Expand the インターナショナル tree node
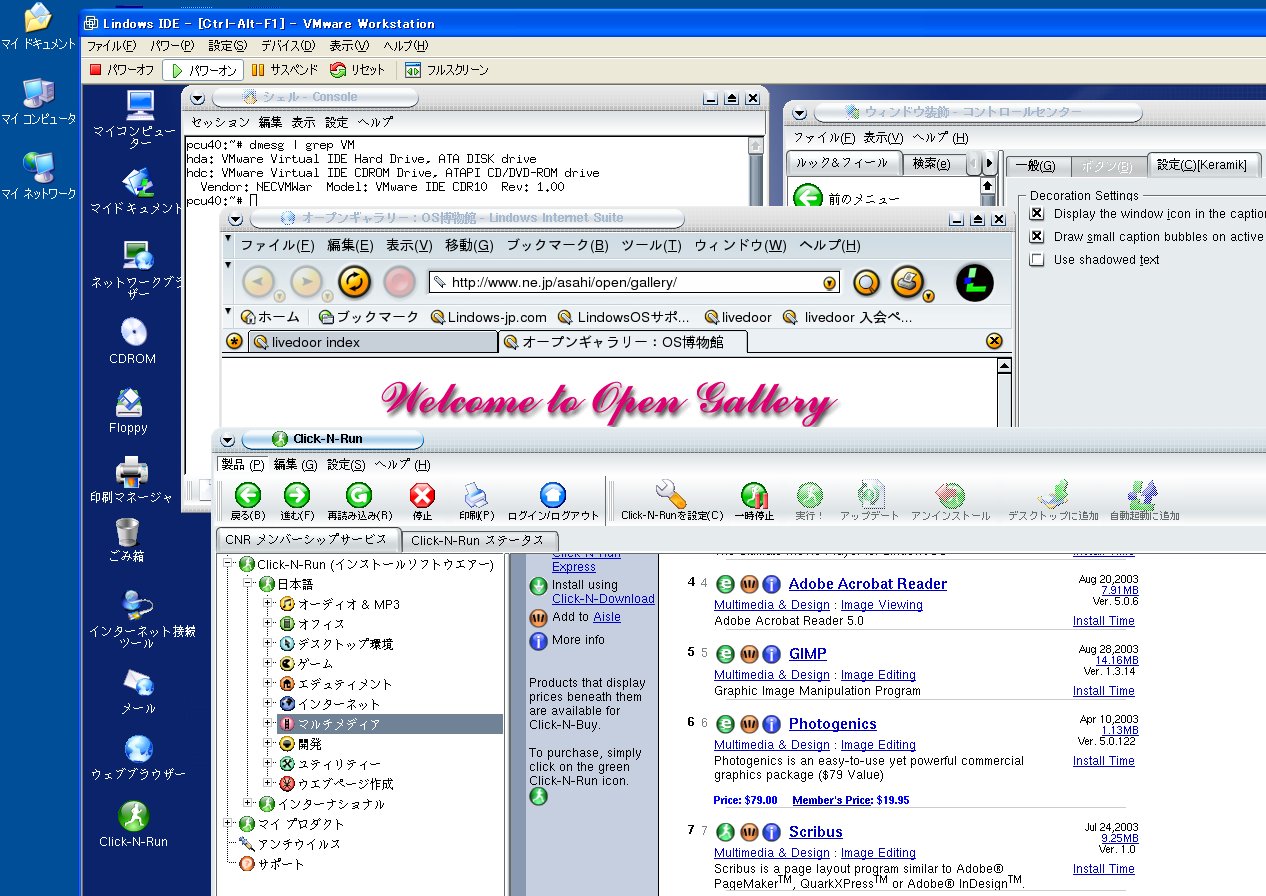Screen dimensions: 1266x896 [248, 804]
